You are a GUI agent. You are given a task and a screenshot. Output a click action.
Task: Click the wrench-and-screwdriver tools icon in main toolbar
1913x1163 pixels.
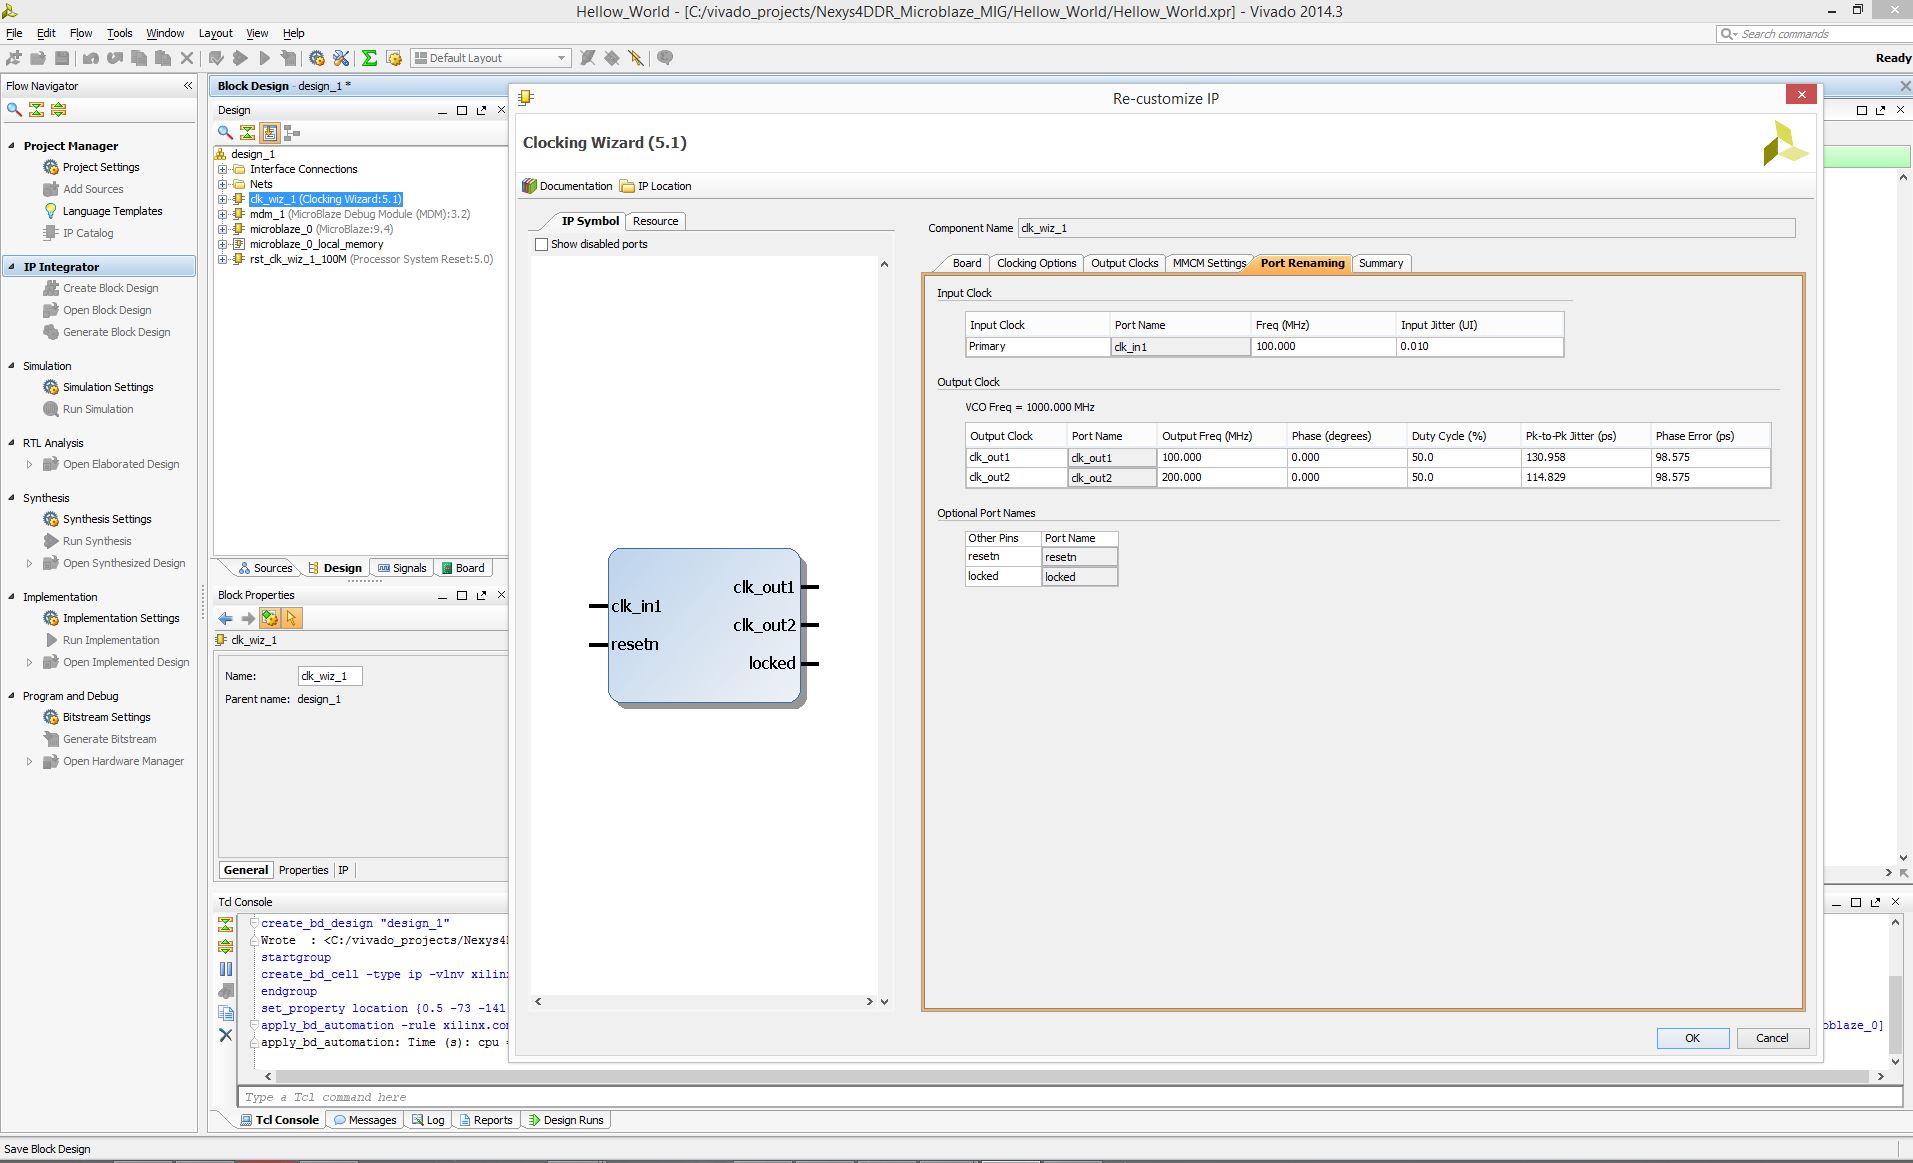pos(341,58)
